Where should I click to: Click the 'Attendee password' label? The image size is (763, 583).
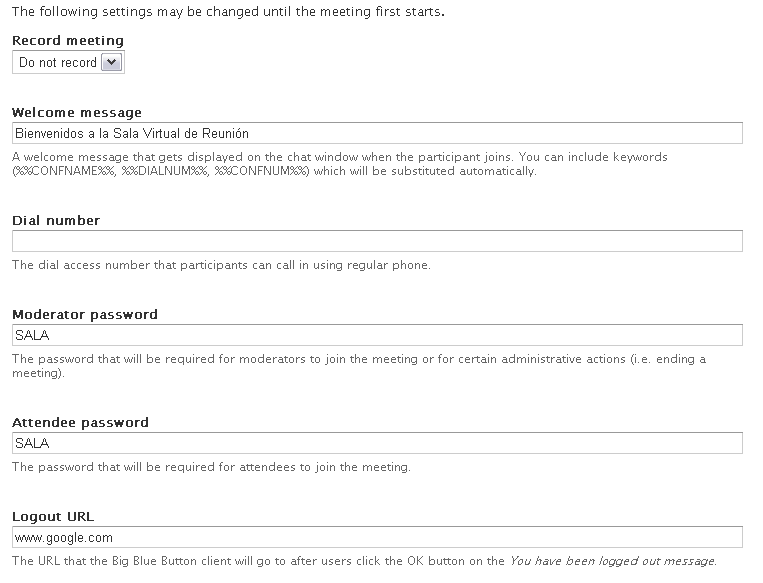[80, 422]
